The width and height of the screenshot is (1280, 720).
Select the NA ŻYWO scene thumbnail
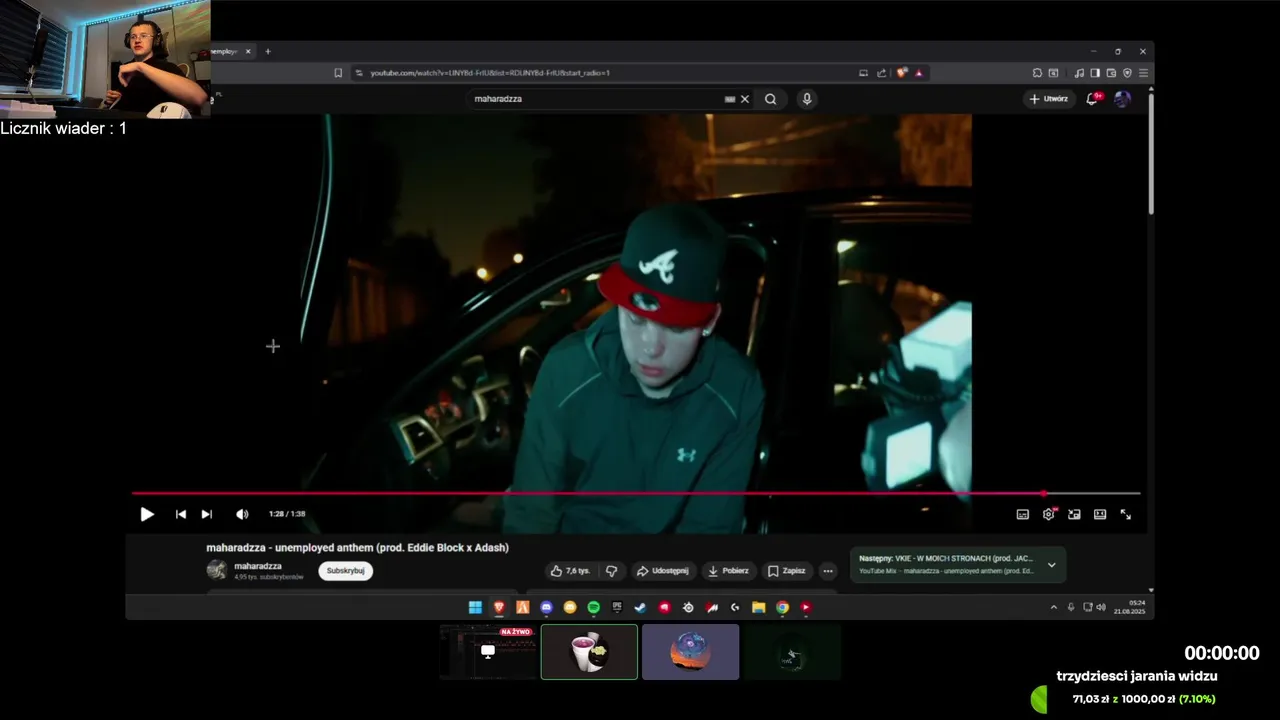[x=487, y=652]
